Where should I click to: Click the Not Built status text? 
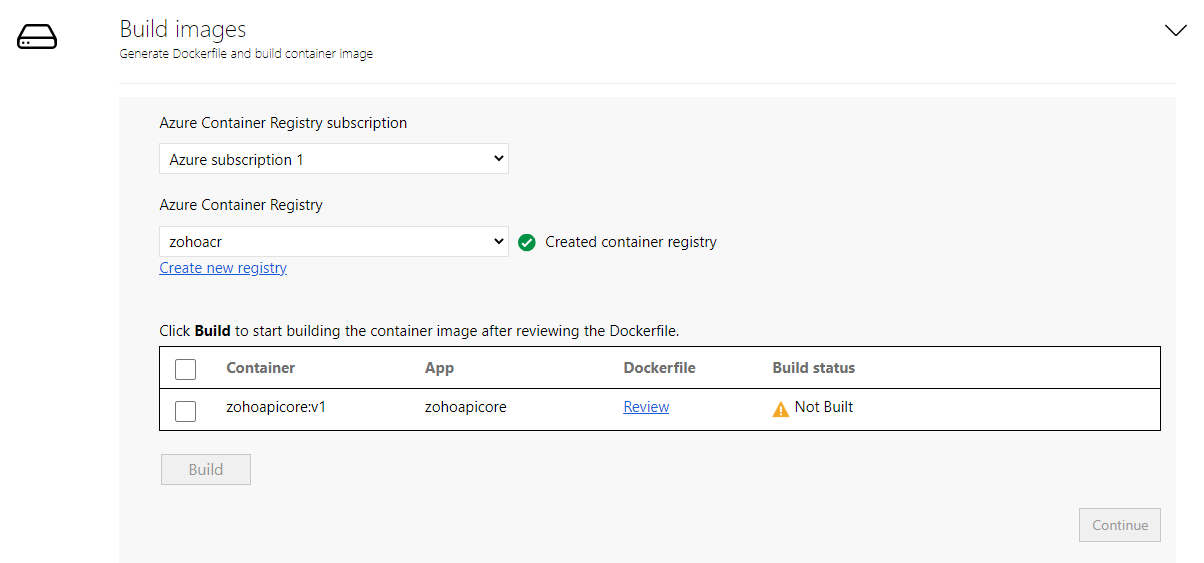pos(823,407)
